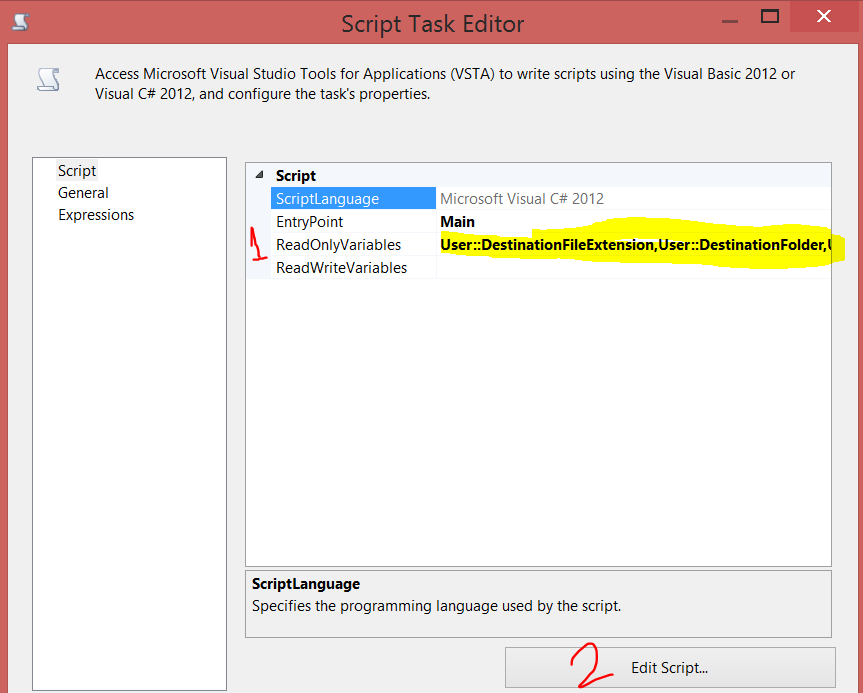Click the VSTA scroll icon above the left pane
863x693 pixels.
point(48,79)
